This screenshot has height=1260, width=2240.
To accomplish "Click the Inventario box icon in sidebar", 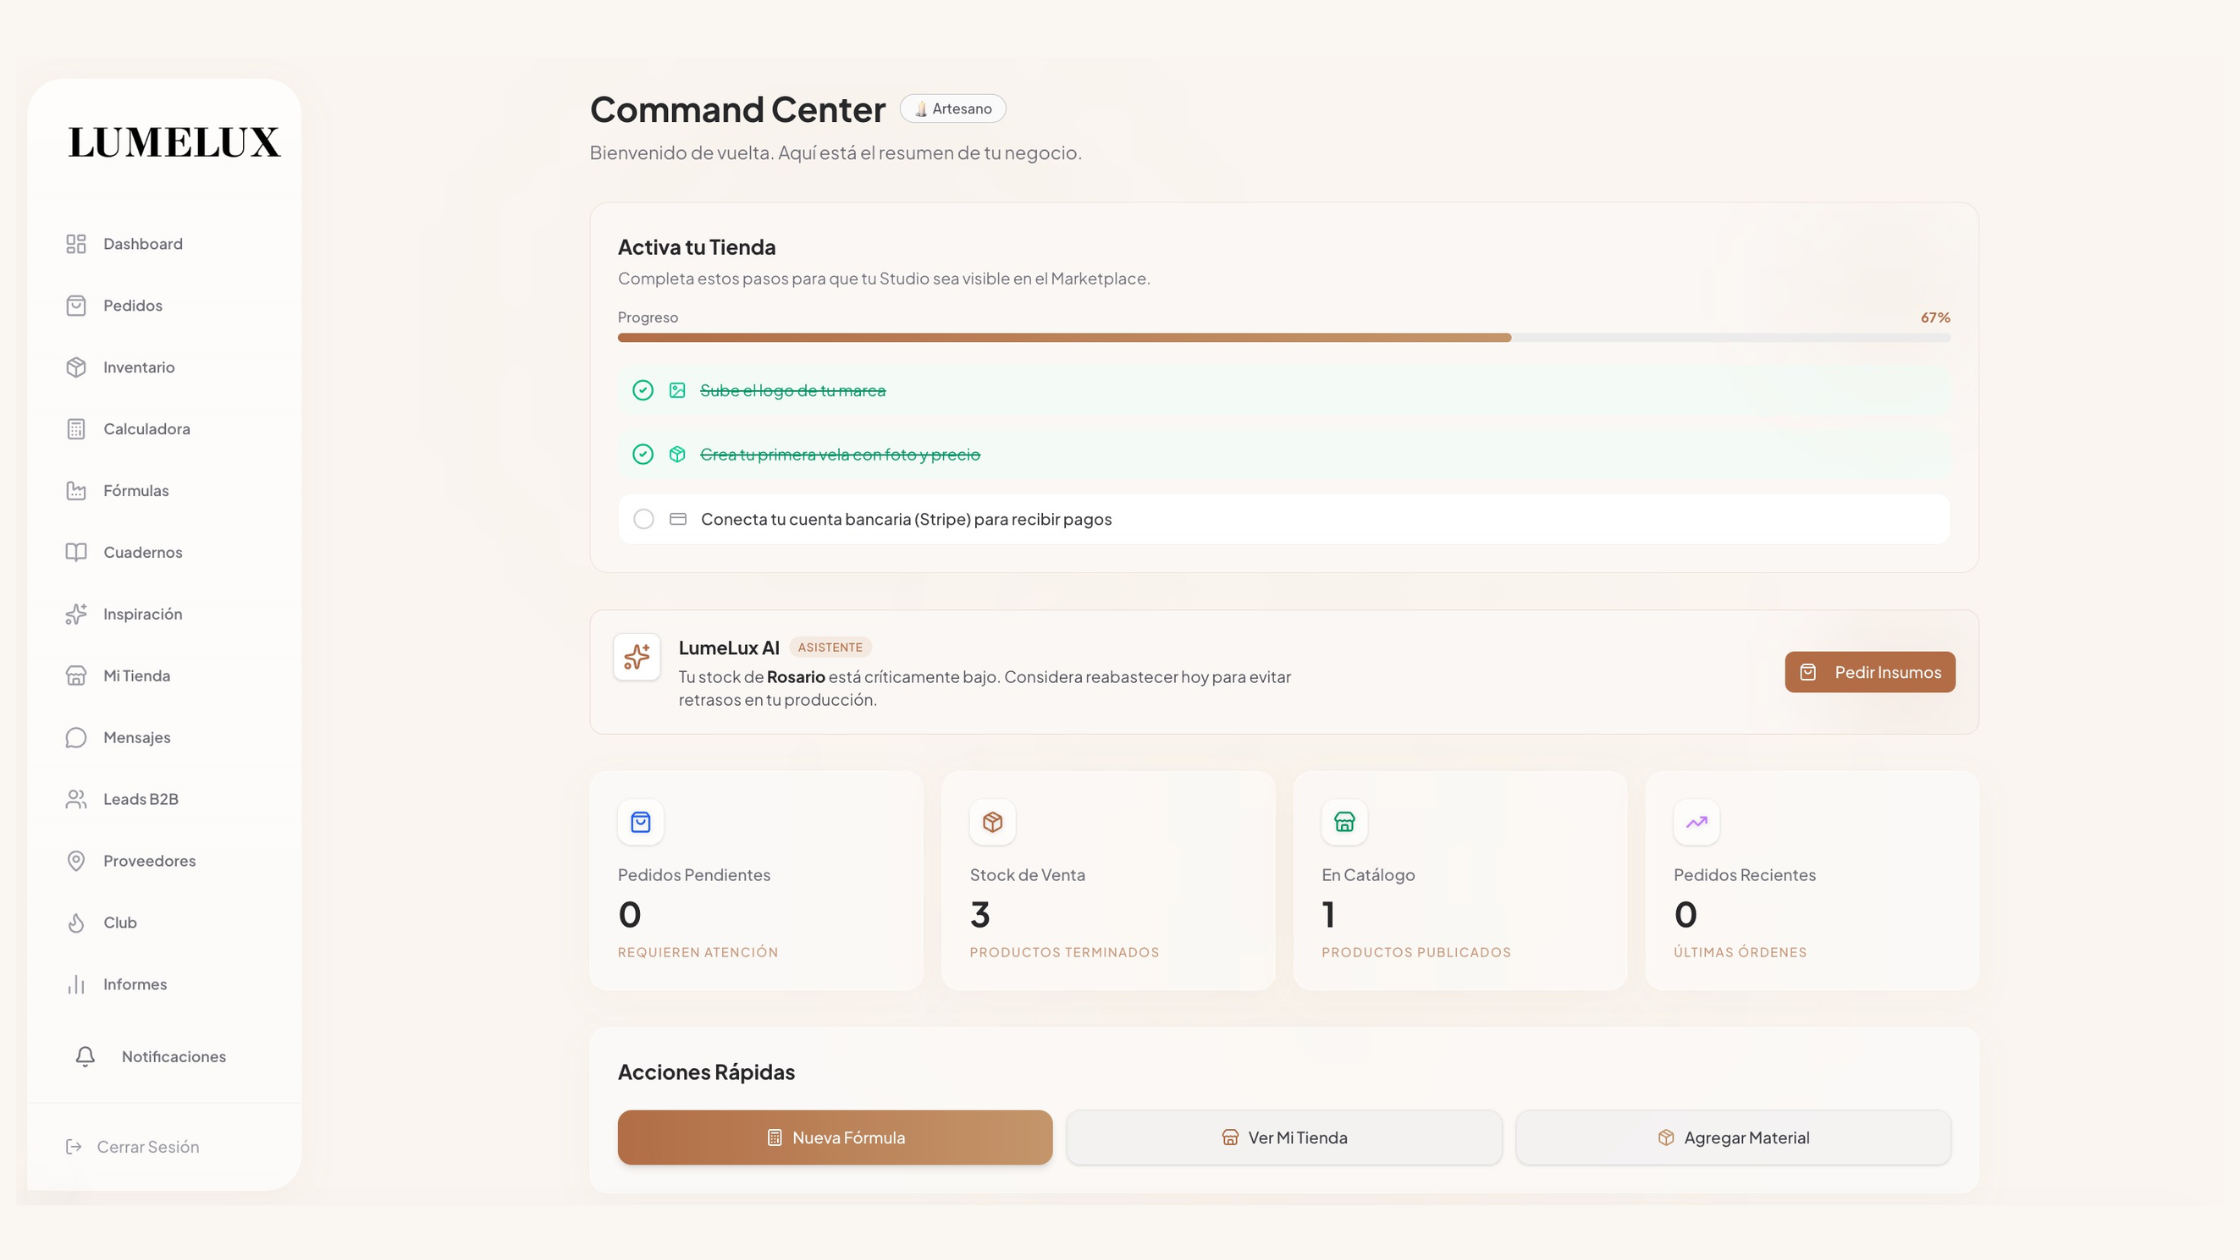I will [76, 367].
